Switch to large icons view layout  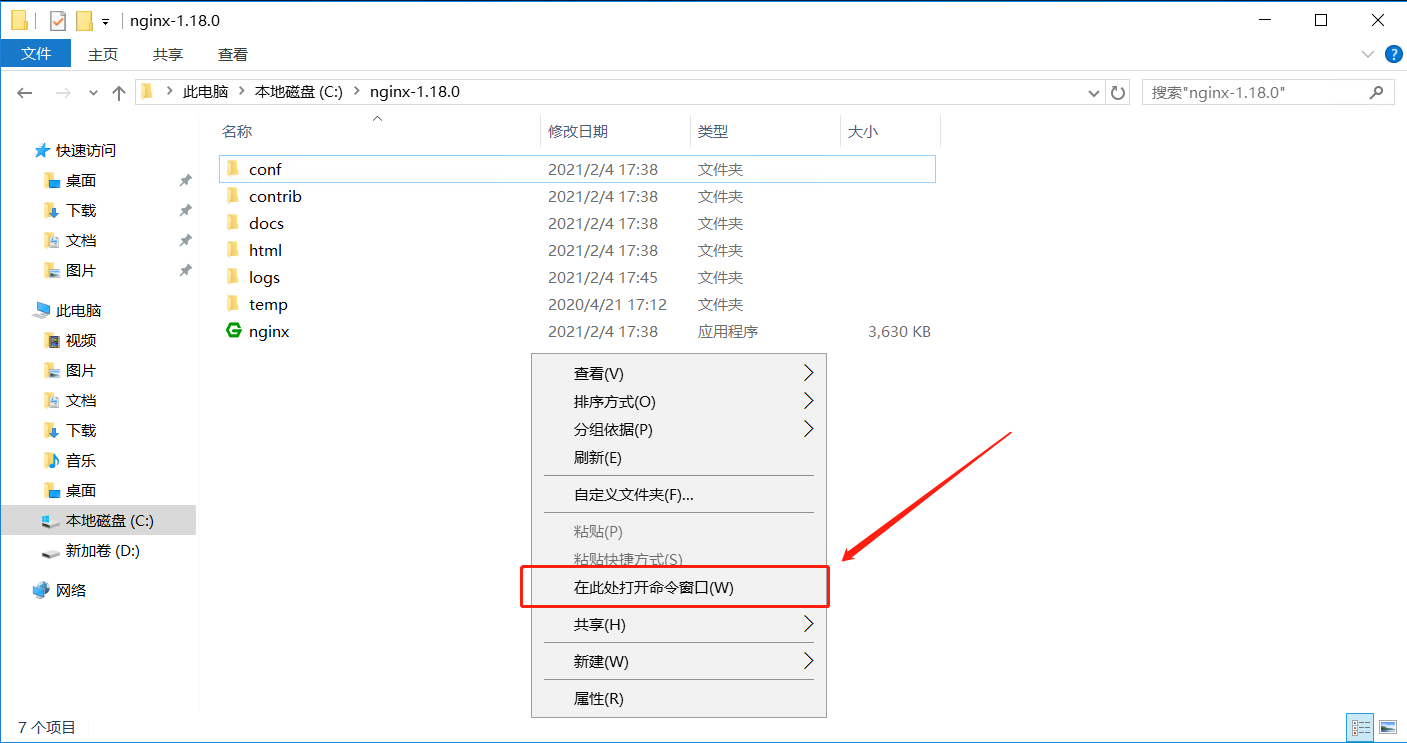coord(1387,727)
